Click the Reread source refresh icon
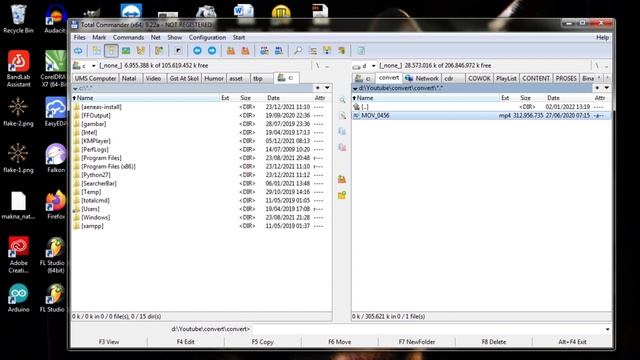This screenshot has height=360, width=640. point(78,51)
